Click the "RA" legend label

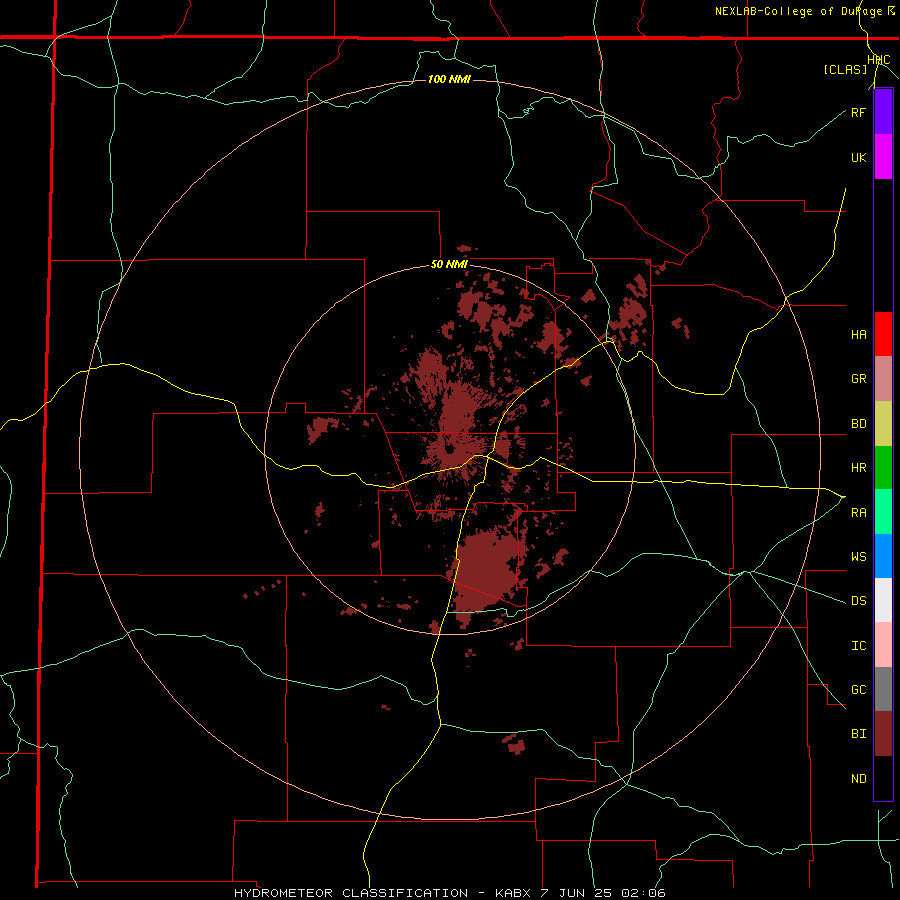[858, 513]
